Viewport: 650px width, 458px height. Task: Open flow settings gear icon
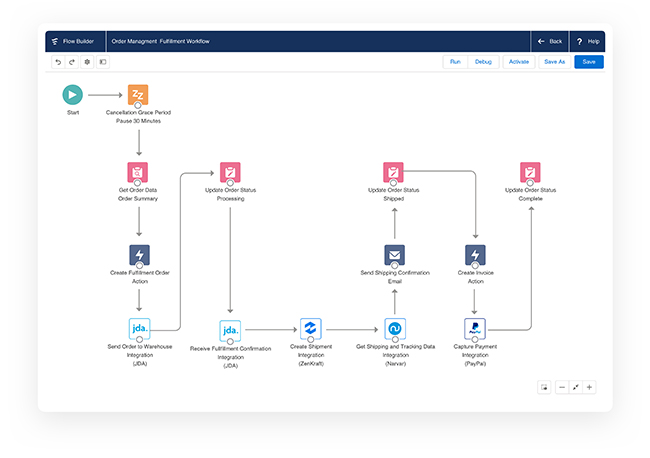tap(87, 62)
